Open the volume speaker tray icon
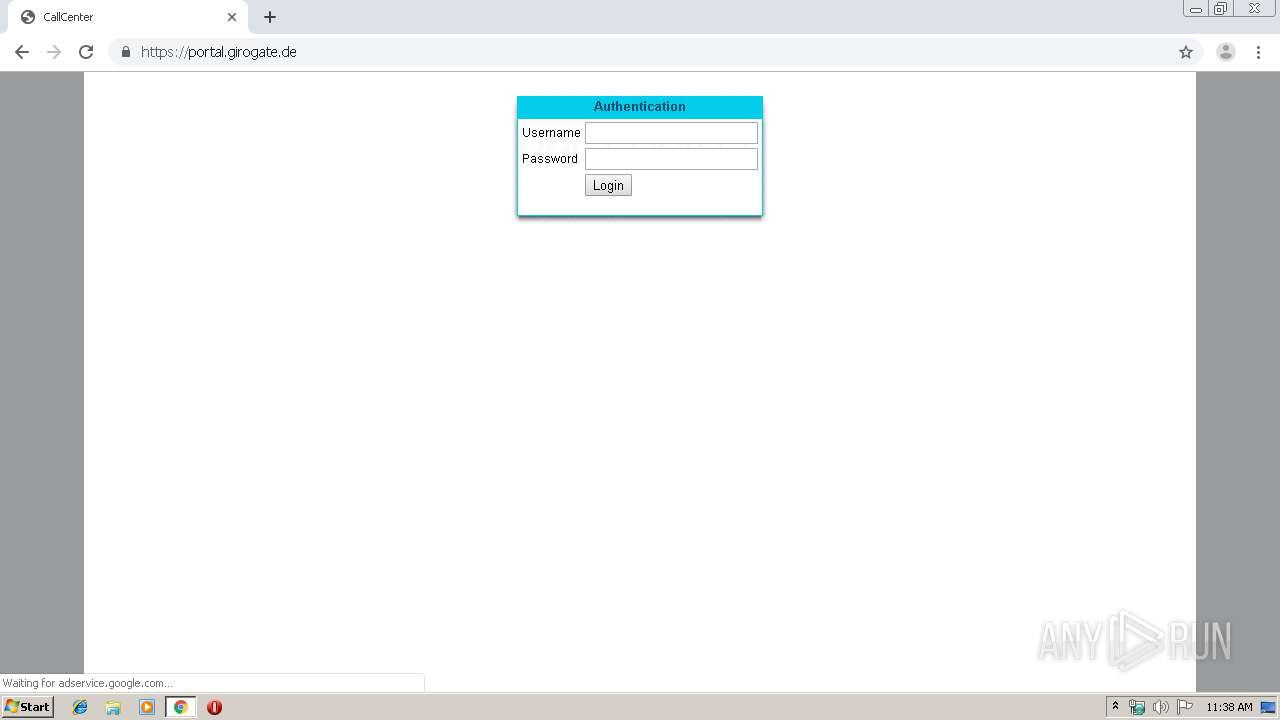The height and width of the screenshot is (720, 1280). (x=1161, y=707)
